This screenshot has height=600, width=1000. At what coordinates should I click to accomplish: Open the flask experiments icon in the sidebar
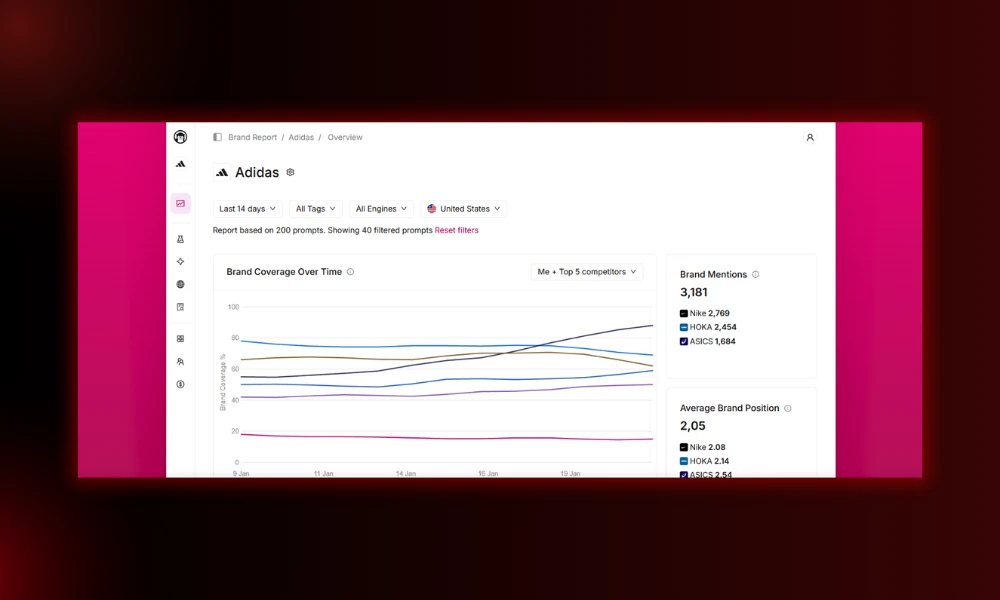[x=180, y=239]
